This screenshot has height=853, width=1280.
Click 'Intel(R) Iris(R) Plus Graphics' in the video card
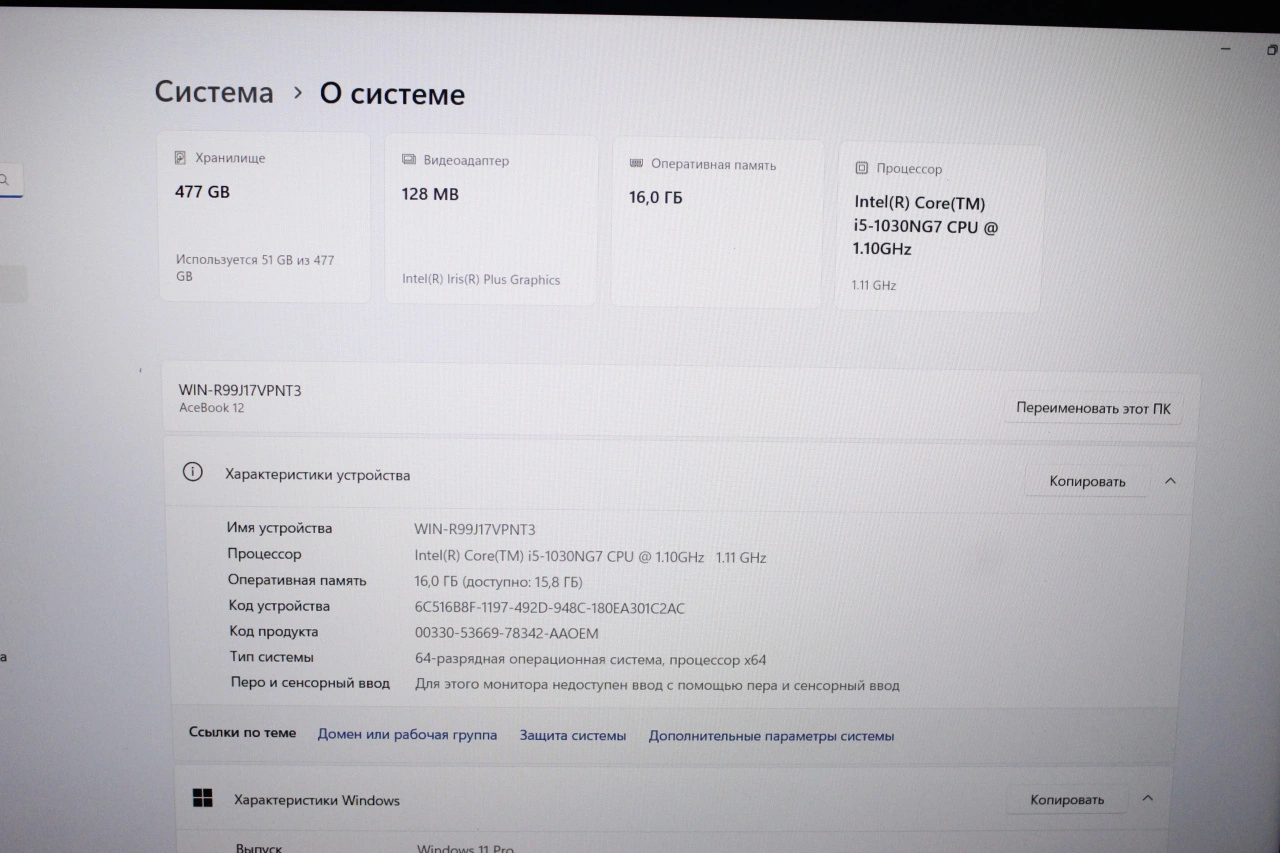click(x=481, y=280)
